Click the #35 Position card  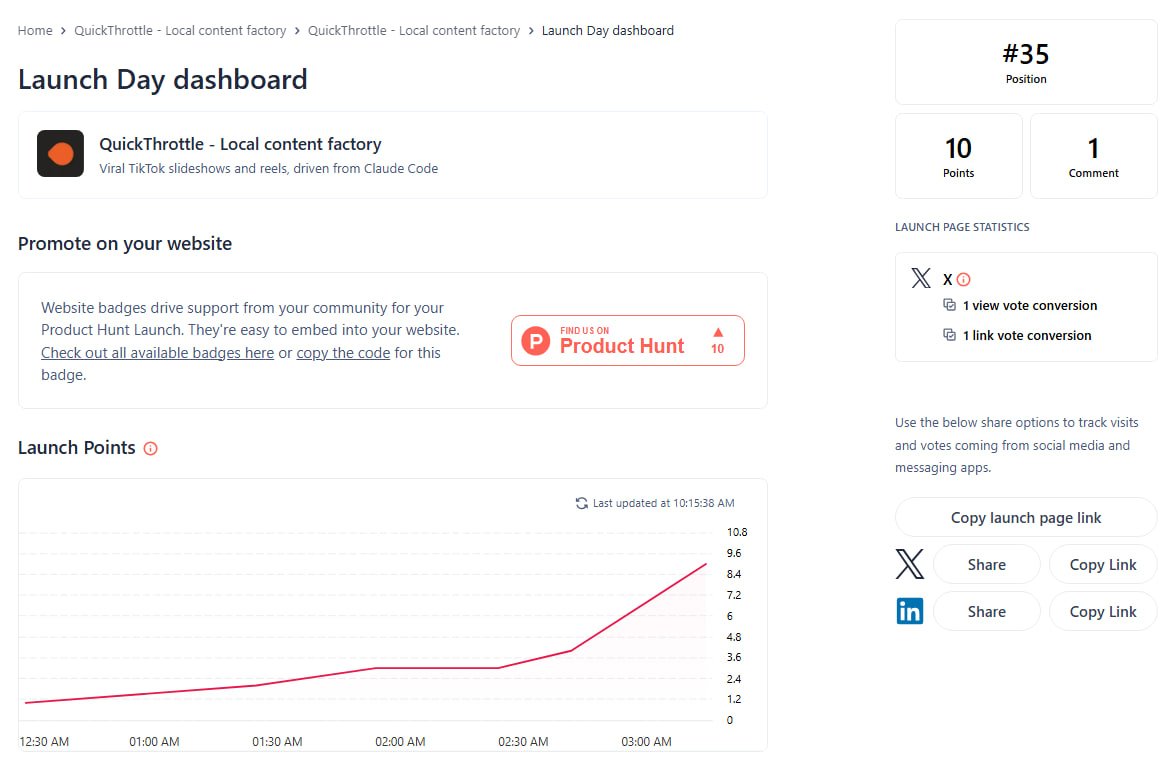(x=1026, y=62)
